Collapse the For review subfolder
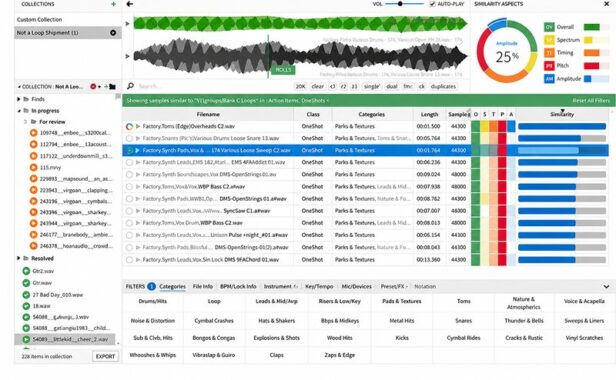The image size is (616, 380). tap(25, 122)
